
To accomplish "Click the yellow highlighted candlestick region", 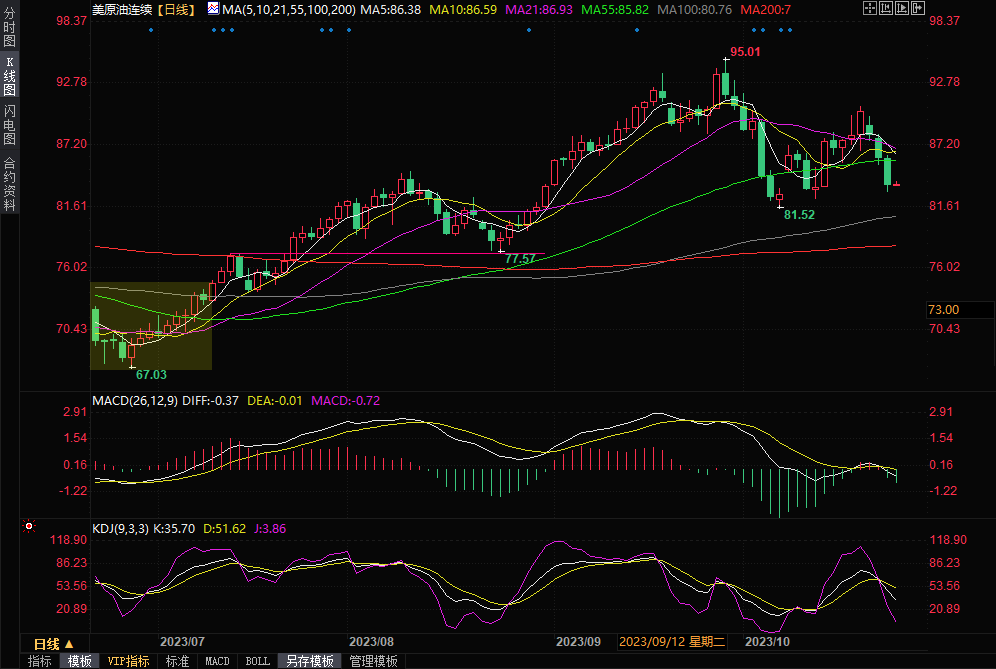I will click(x=151, y=326).
